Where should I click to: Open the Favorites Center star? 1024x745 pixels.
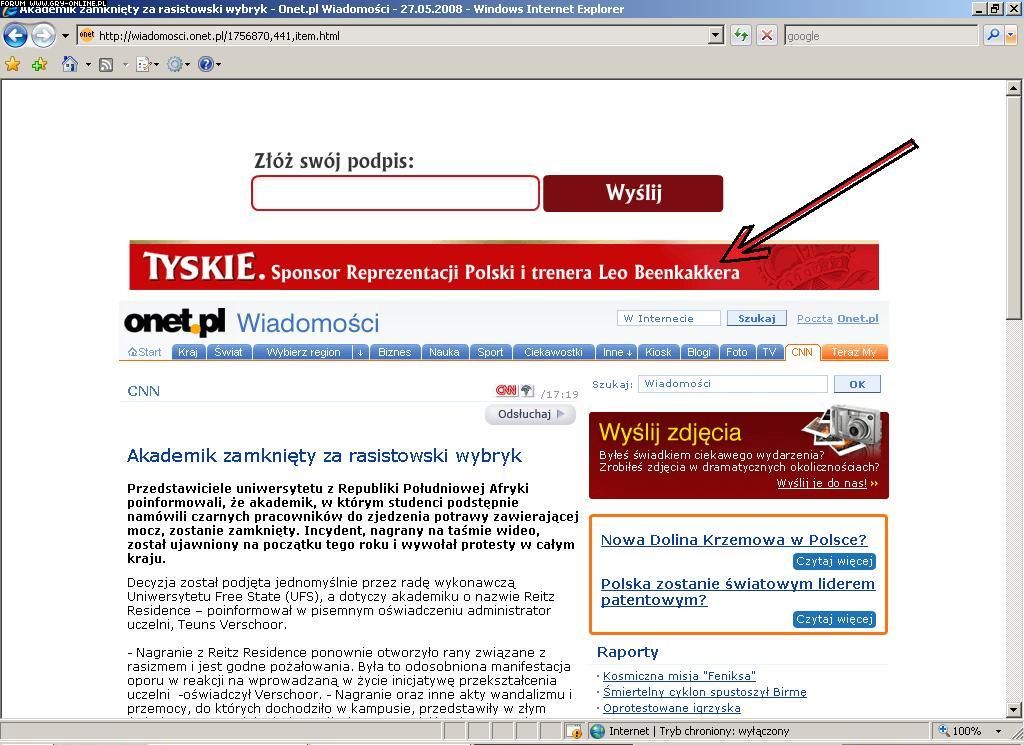[x=12, y=64]
